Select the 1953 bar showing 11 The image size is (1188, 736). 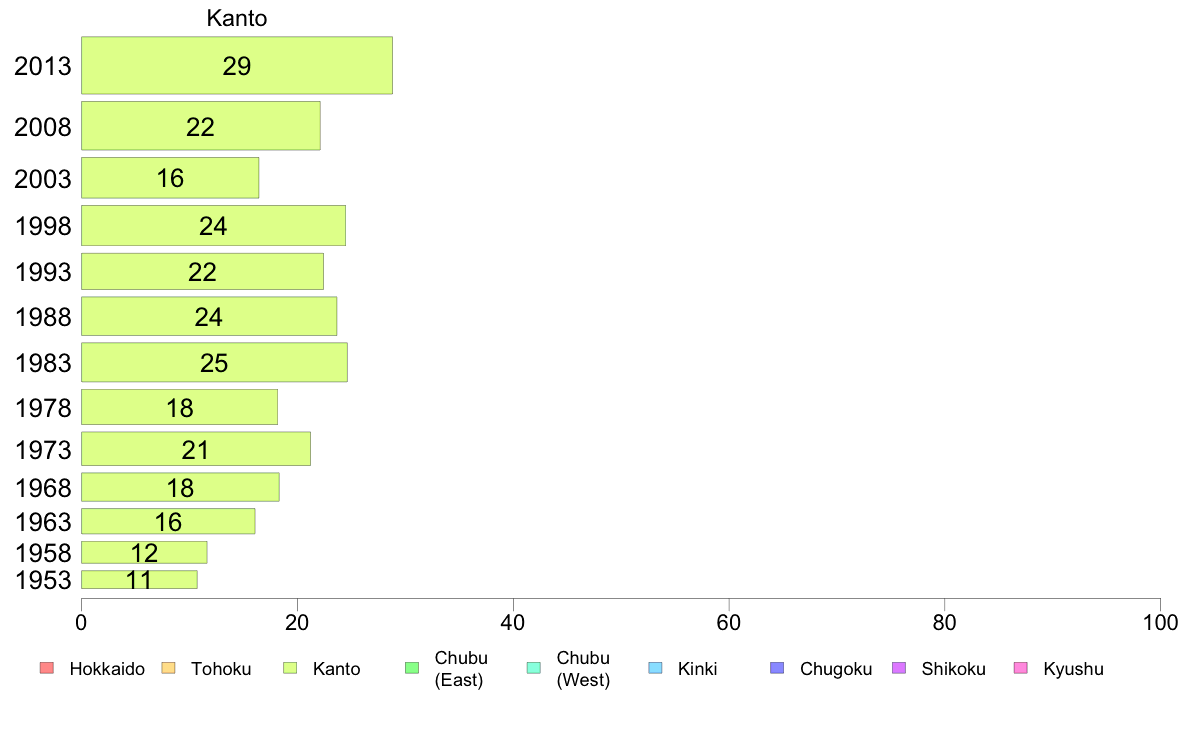click(x=139, y=579)
